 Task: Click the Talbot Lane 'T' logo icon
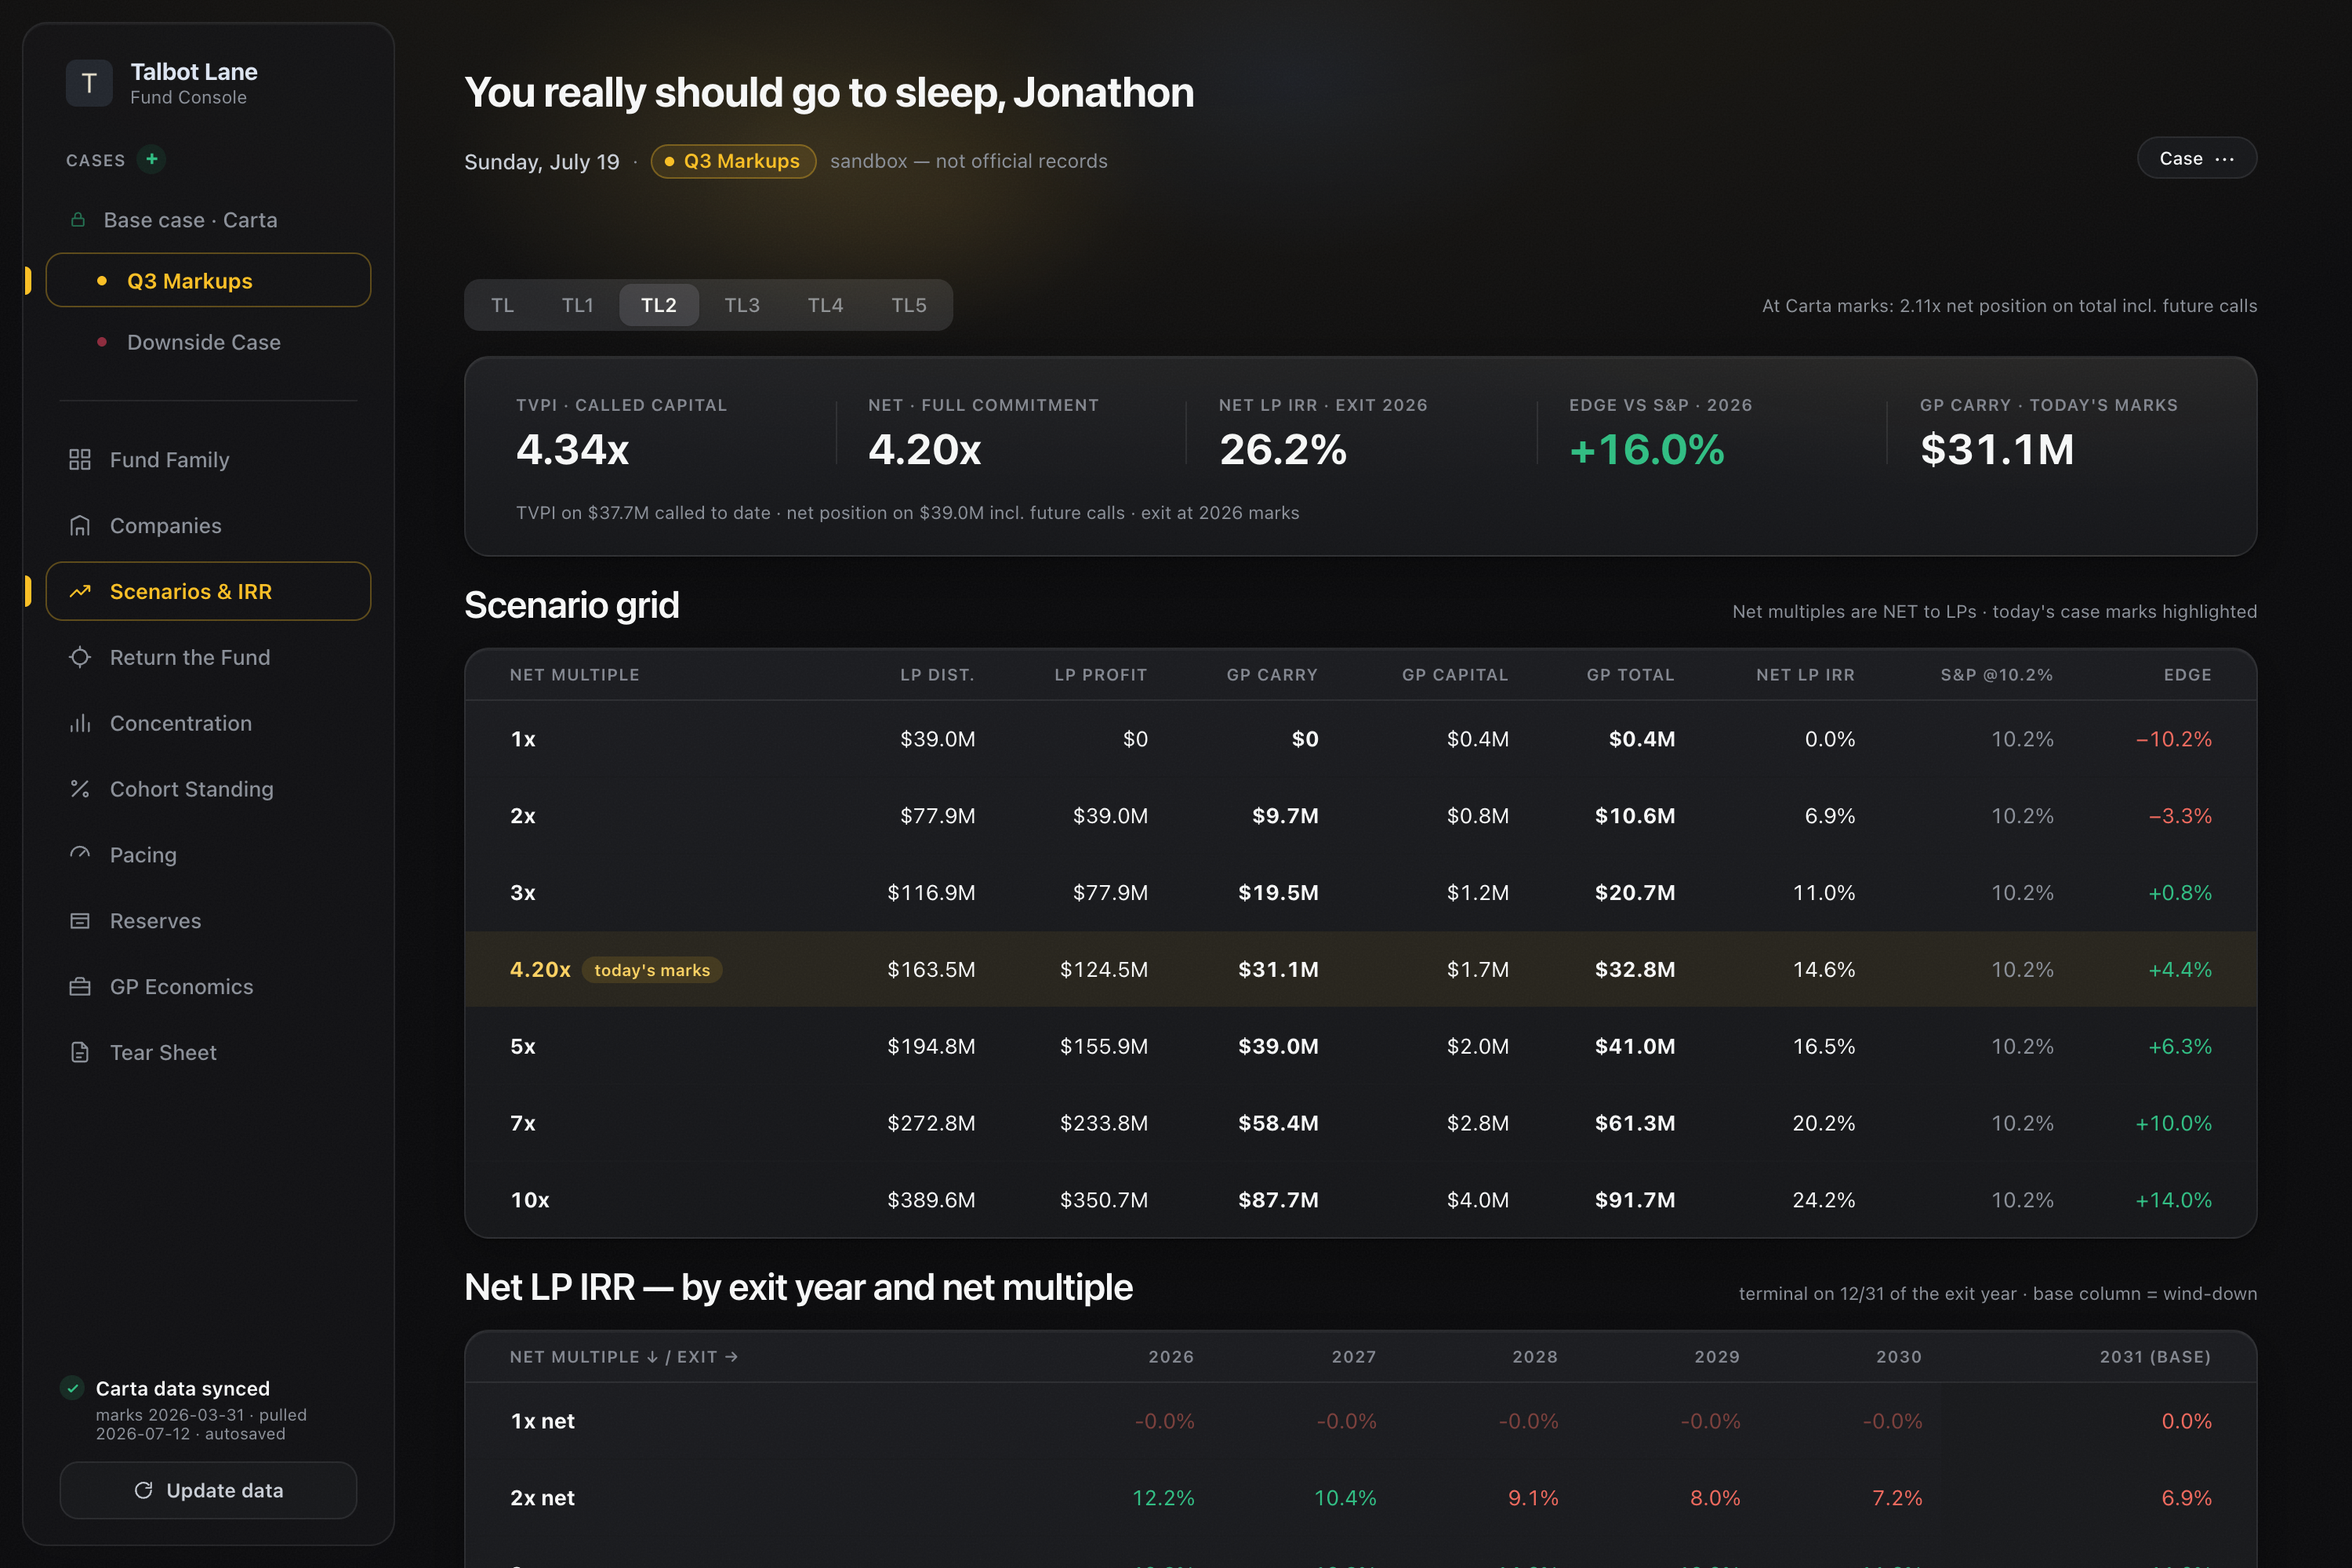click(89, 83)
